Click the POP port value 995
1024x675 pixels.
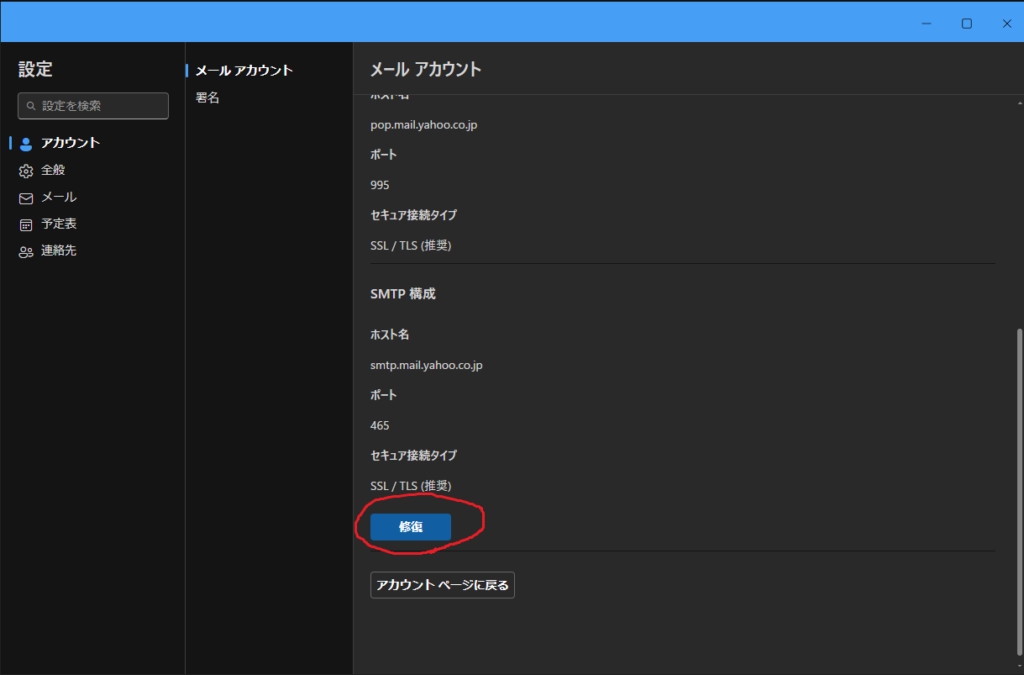click(380, 185)
